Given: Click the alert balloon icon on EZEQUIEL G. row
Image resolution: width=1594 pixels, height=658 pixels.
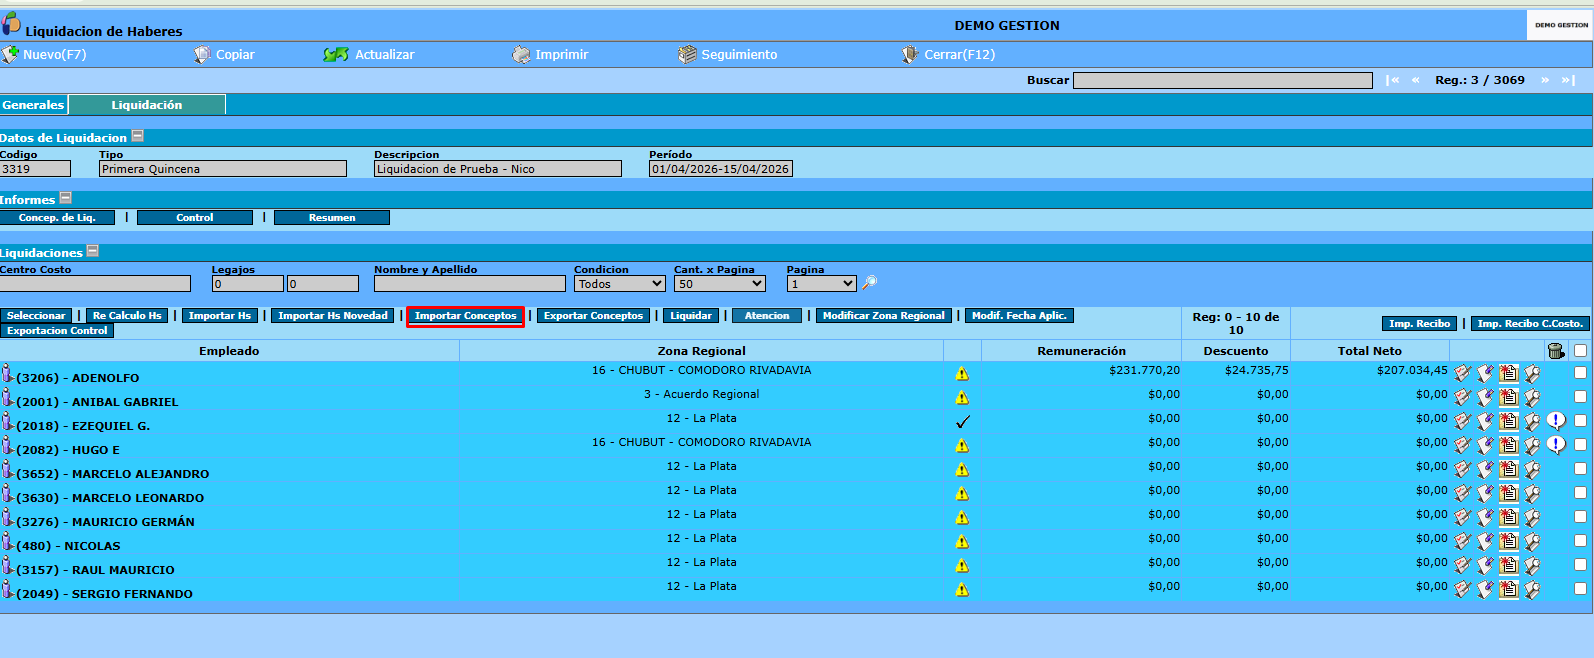Looking at the screenshot, I should pos(1556,420).
